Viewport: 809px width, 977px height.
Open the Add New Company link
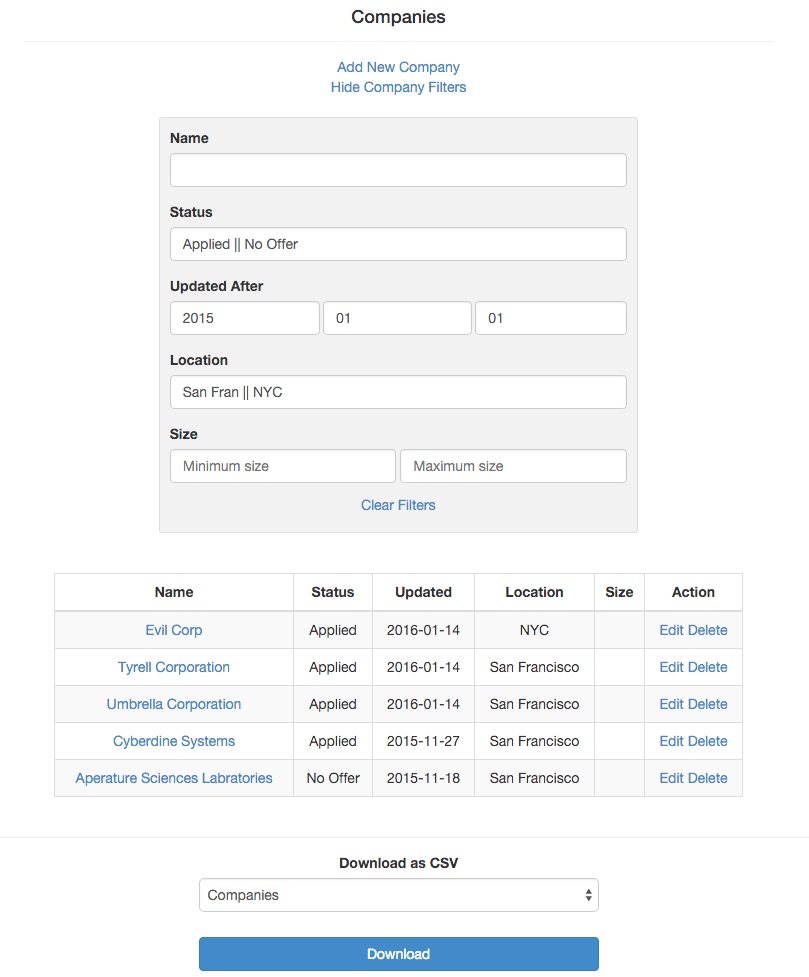click(x=398, y=67)
